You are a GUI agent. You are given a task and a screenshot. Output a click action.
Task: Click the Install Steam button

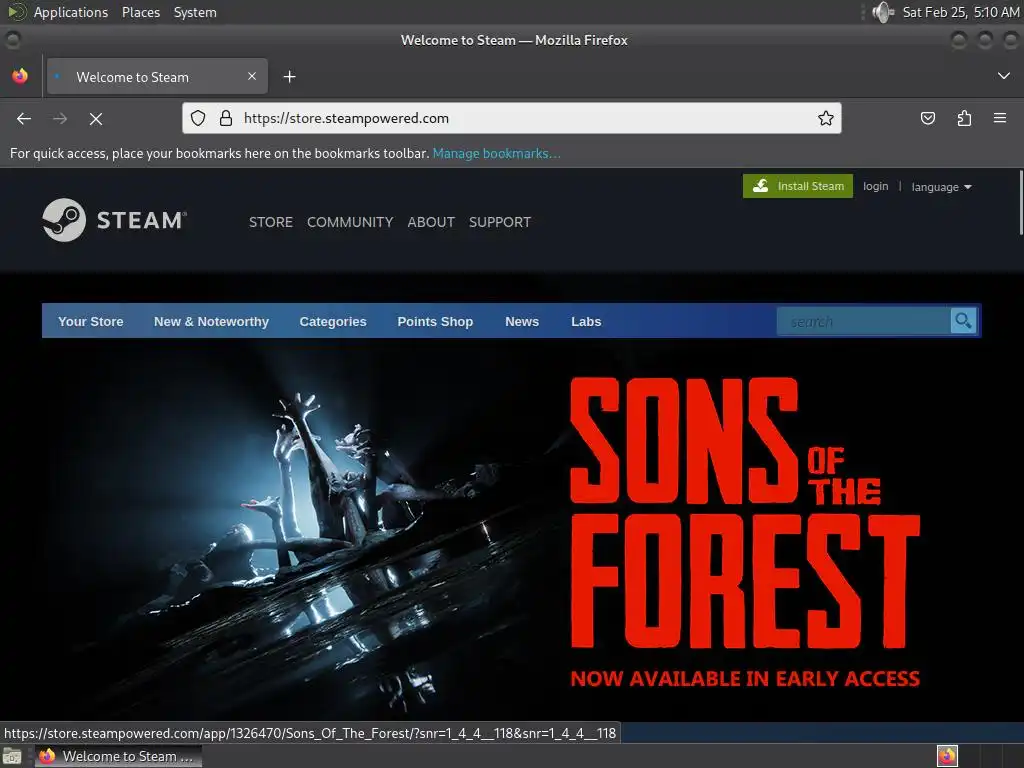pos(797,186)
